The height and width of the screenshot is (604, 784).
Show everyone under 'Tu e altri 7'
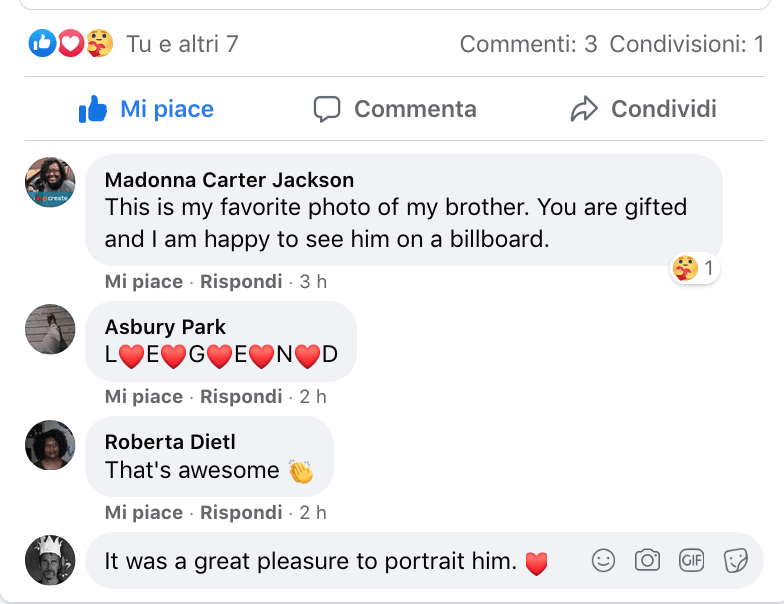pos(182,44)
